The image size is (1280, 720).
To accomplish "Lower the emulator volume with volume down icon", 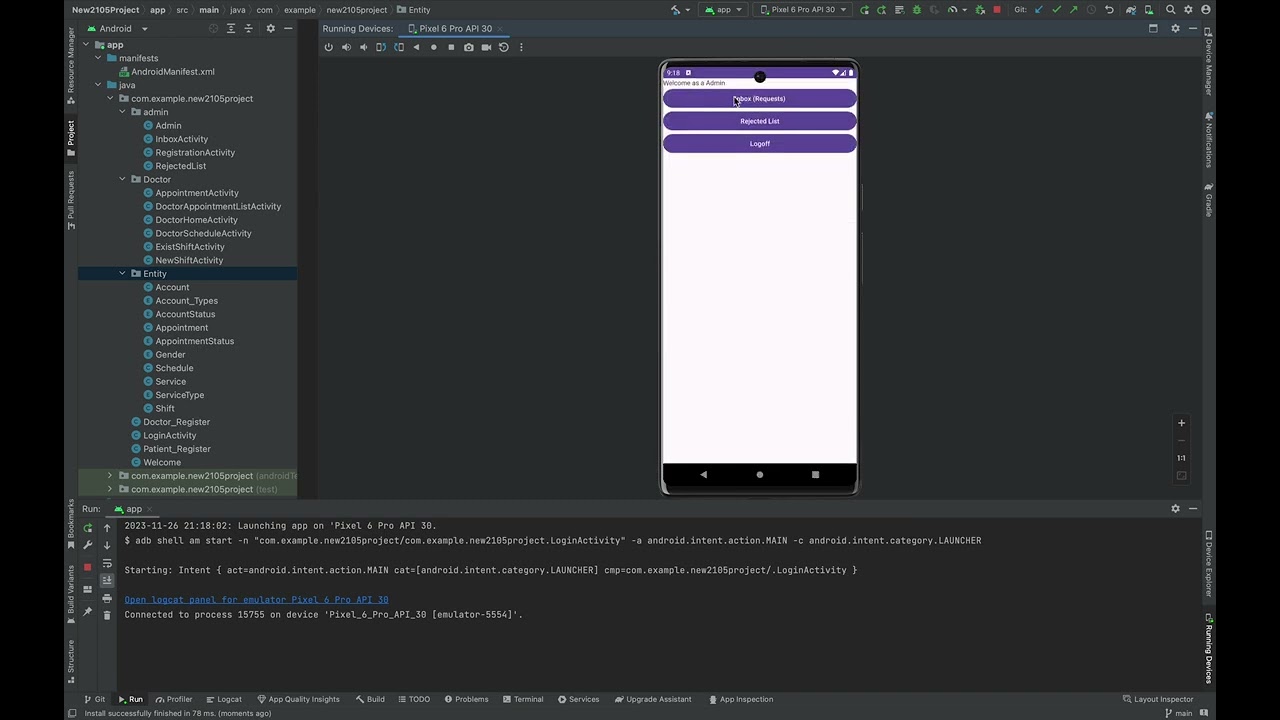I will click(363, 47).
